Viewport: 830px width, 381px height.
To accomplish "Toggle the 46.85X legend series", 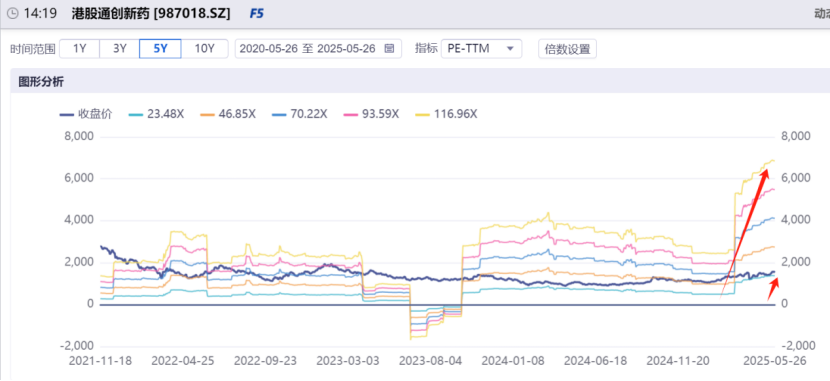I will coord(228,114).
